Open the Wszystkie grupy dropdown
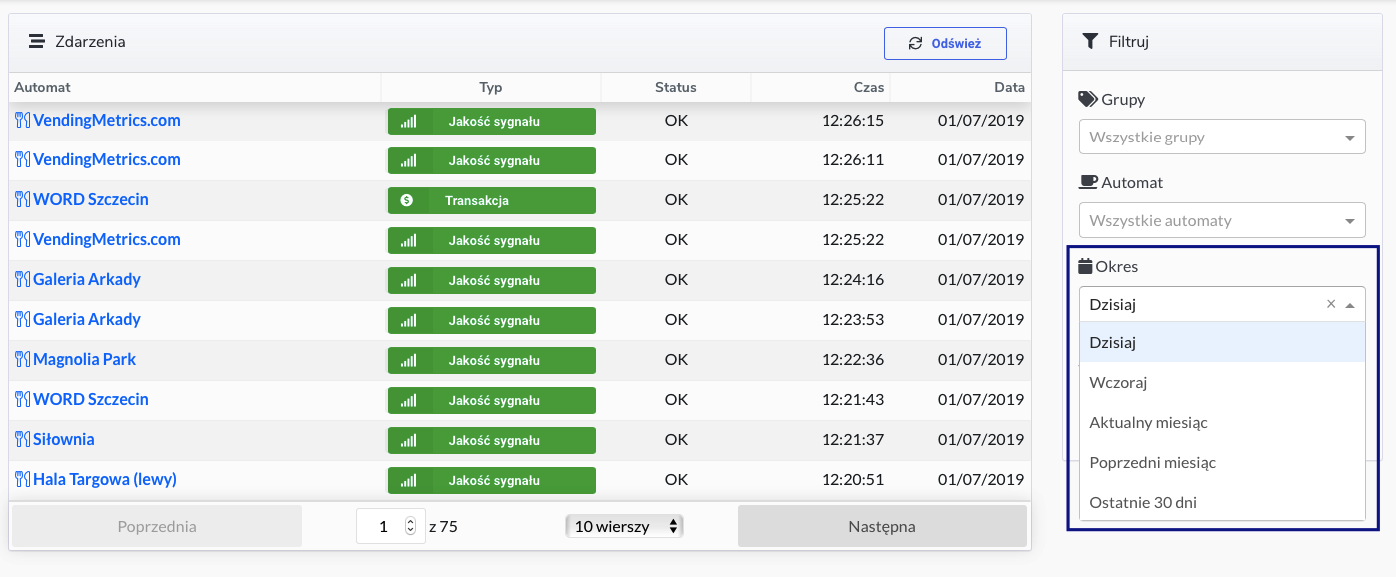The width and height of the screenshot is (1396, 577). [x=1222, y=137]
